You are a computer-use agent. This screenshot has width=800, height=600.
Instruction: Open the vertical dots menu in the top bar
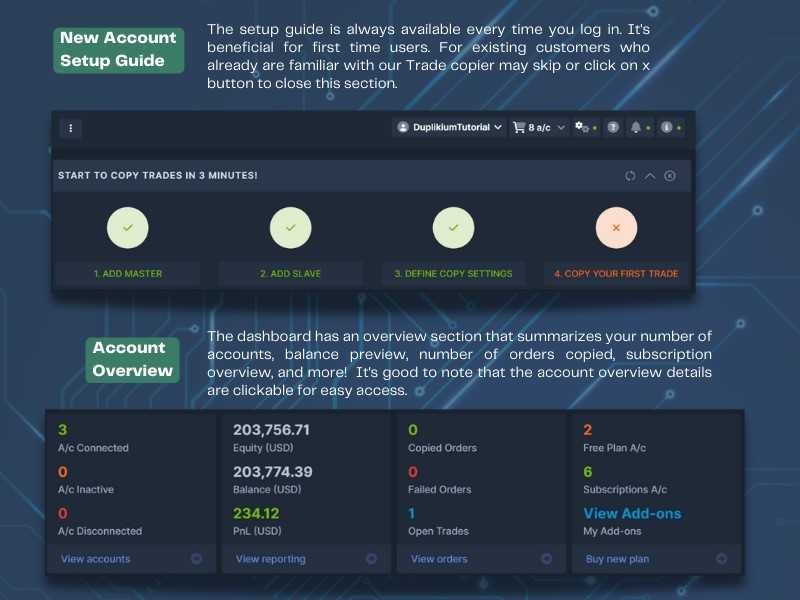(x=71, y=128)
